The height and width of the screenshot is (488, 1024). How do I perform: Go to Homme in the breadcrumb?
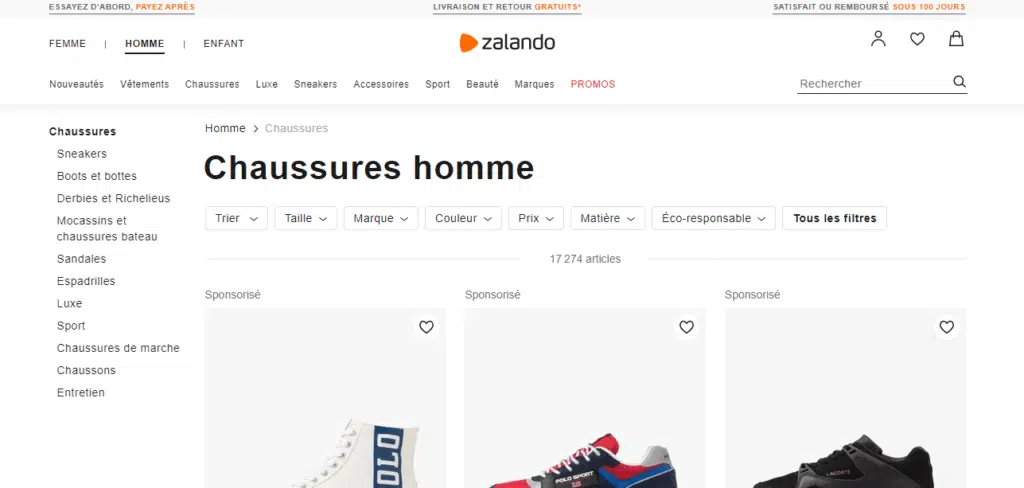(x=225, y=128)
